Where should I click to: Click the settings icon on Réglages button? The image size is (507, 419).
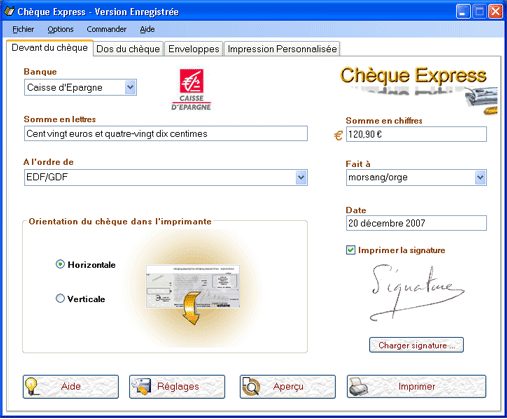141,387
